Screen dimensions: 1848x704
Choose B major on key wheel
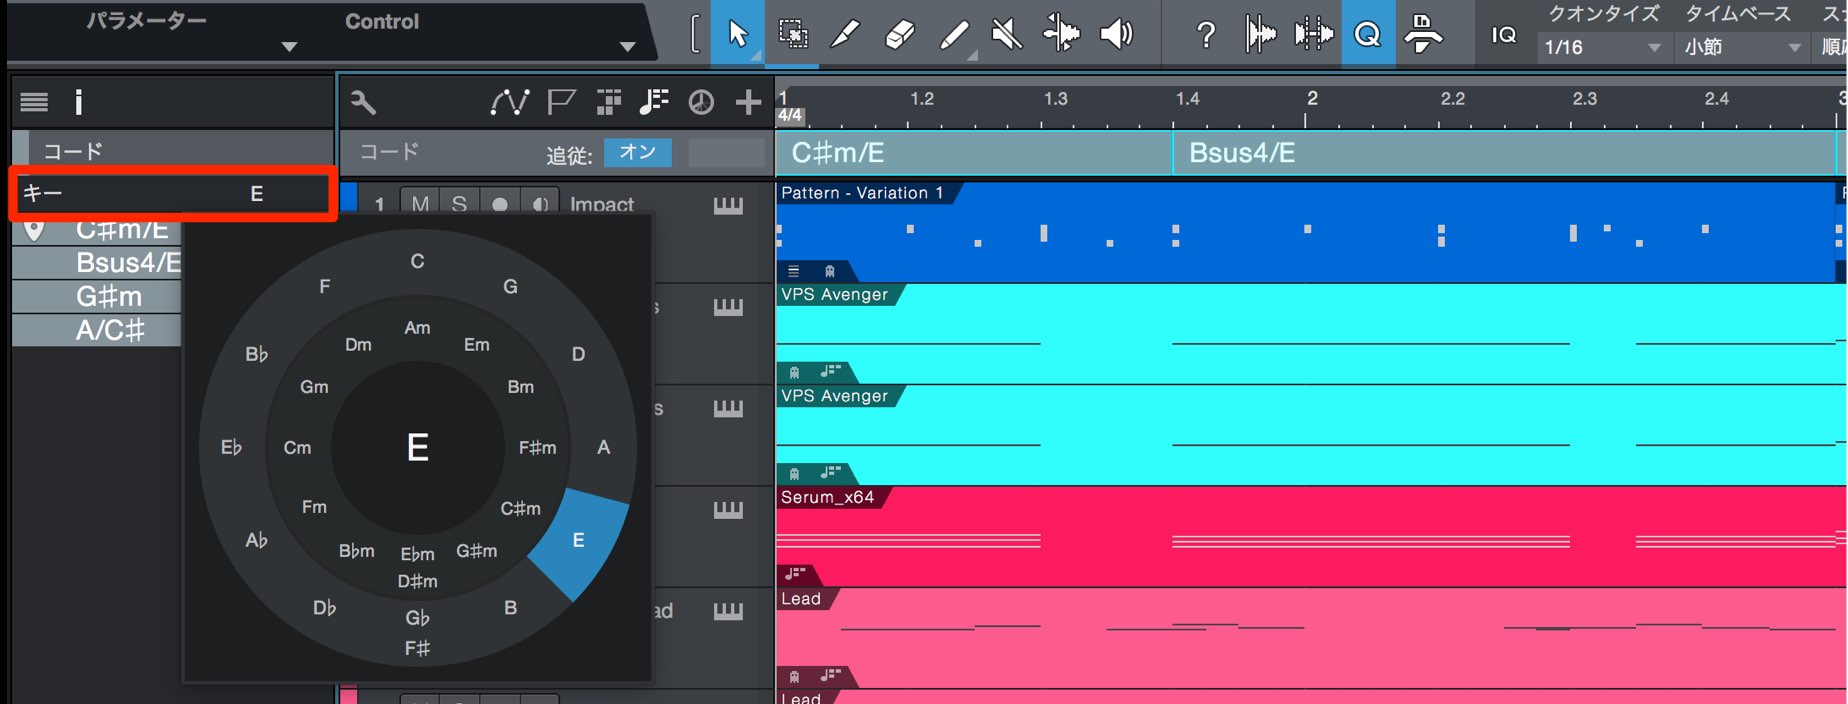point(510,607)
